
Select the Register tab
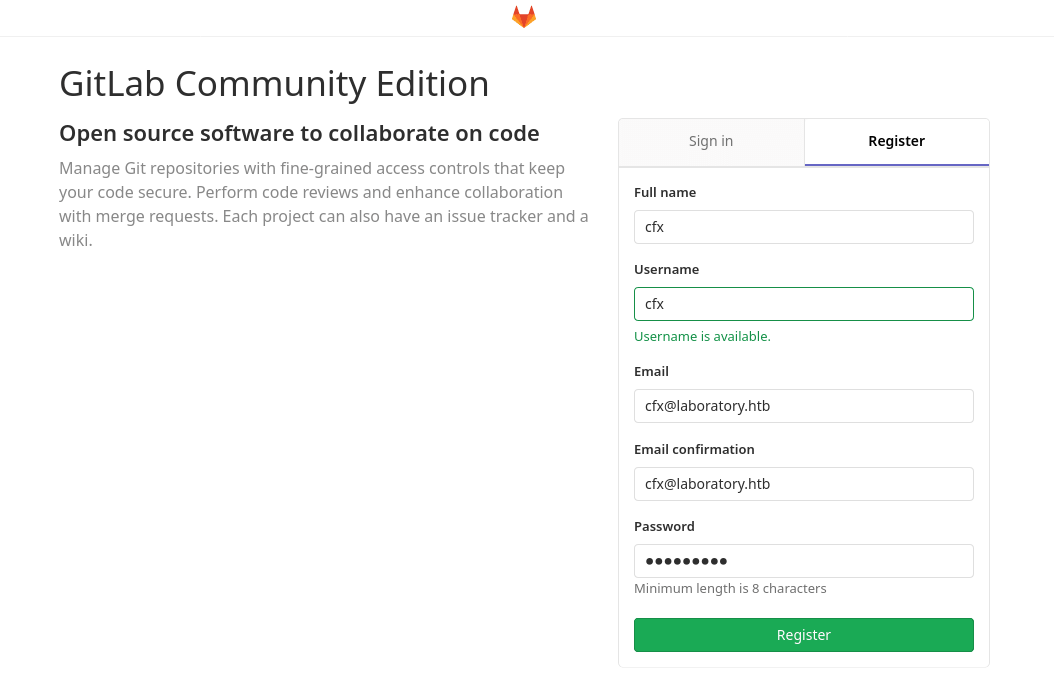pos(896,142)
